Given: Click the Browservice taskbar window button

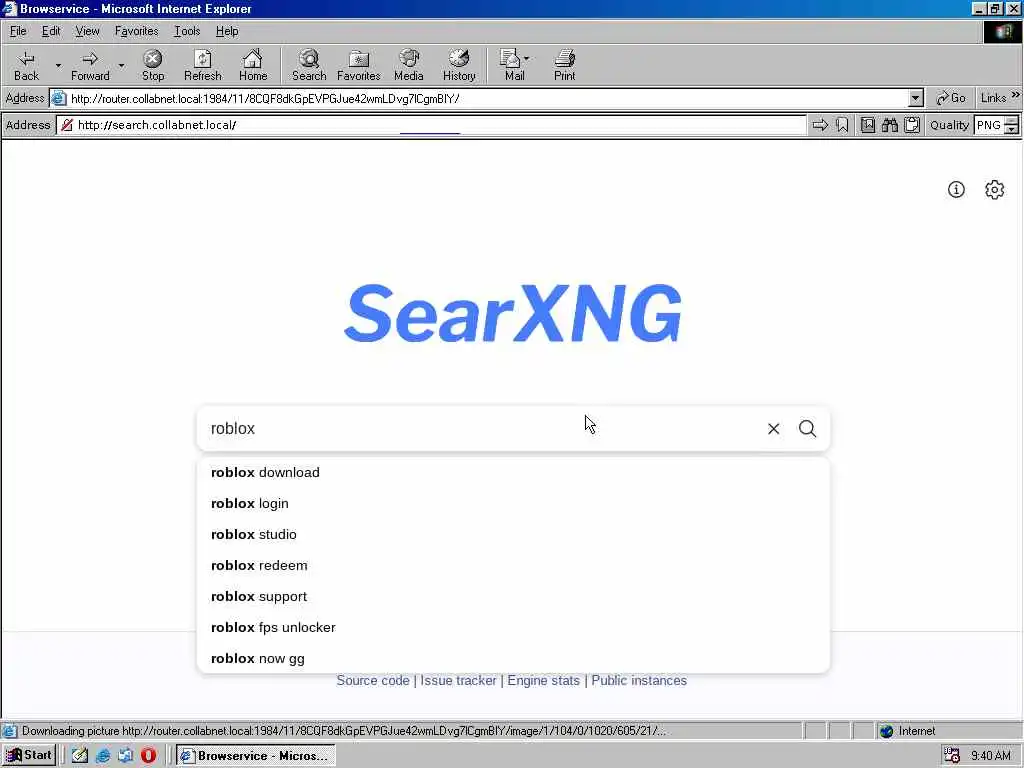Looking at the screenshot, I should click(x=255, y=756).
